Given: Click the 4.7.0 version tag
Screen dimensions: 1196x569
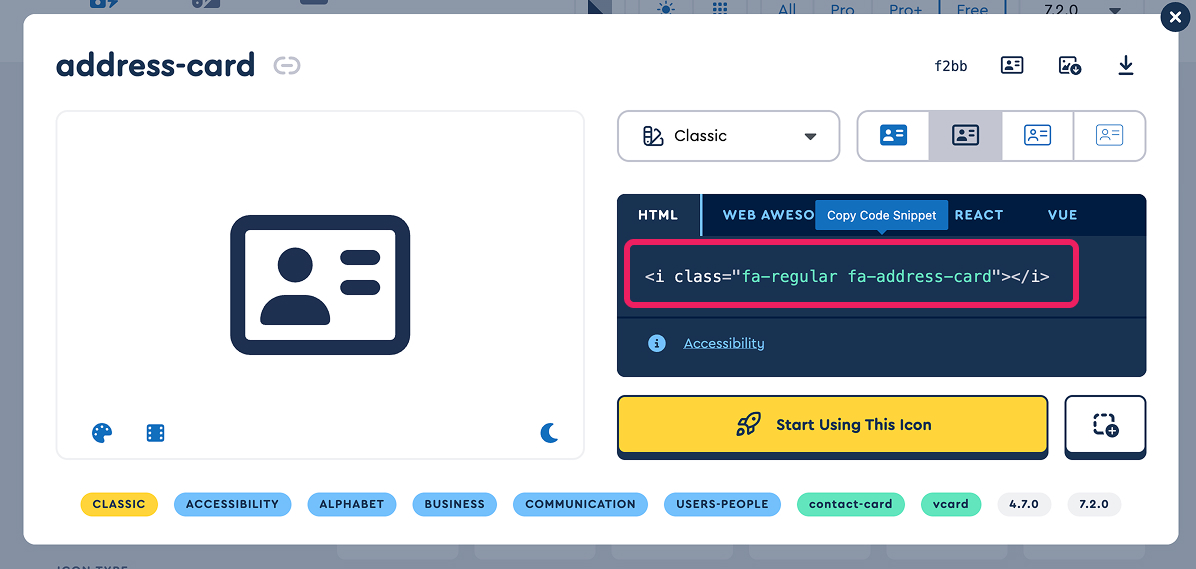Looking at the screenshot, I should pos(1024,504).
